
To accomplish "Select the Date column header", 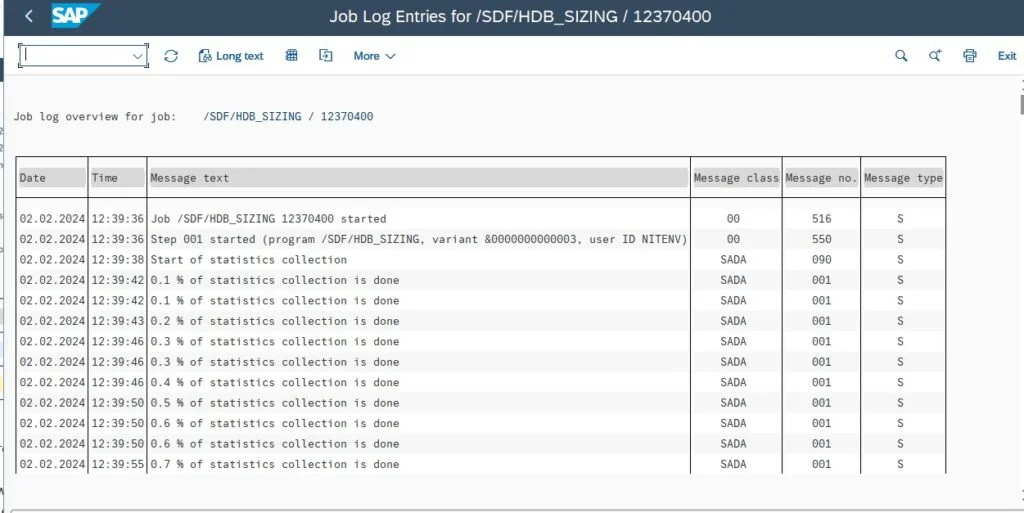I will click(52, 178).
